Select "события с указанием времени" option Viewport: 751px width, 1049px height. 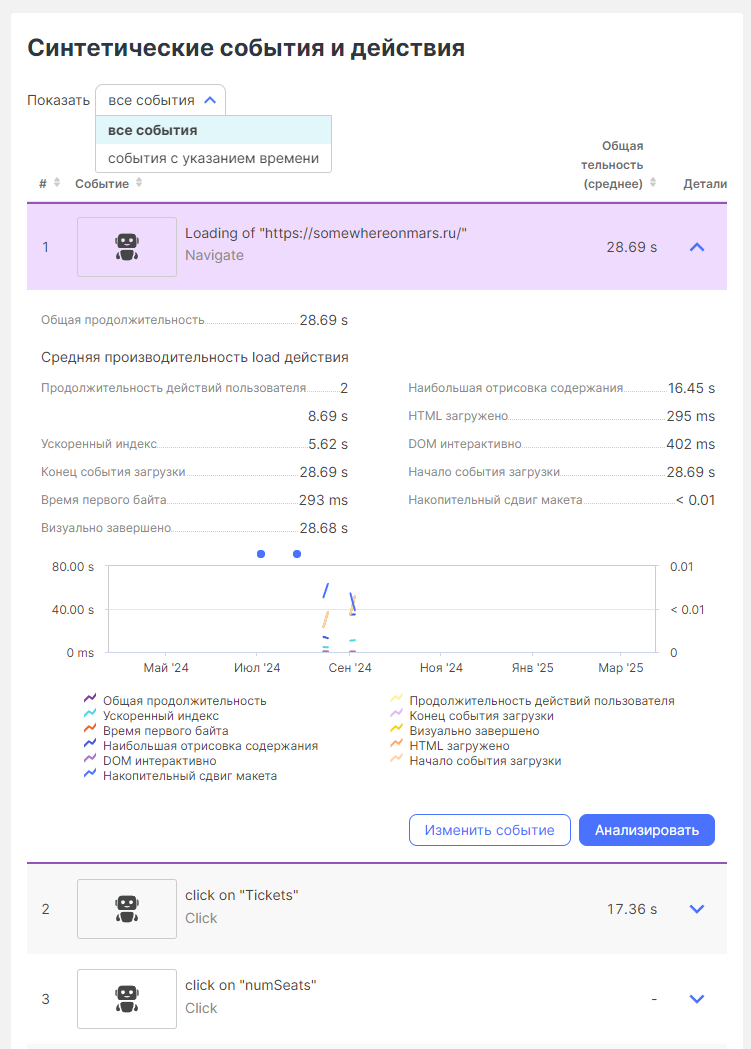point(212,158)
